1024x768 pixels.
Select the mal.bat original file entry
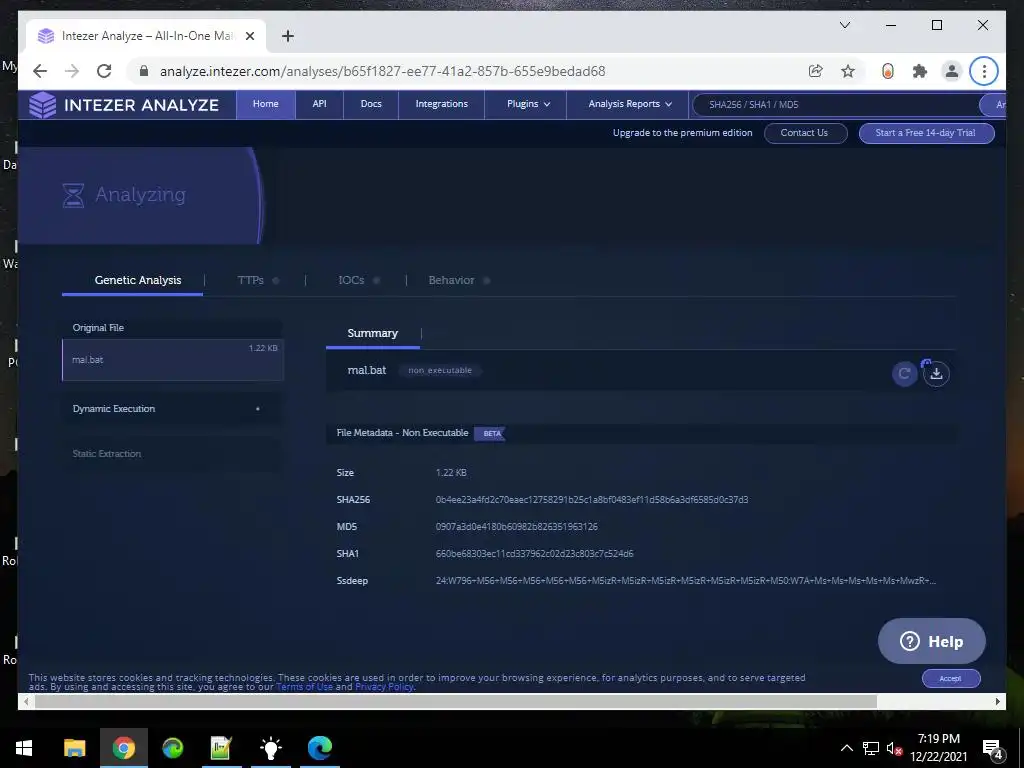pyautogui.click(x=172, y=360)
